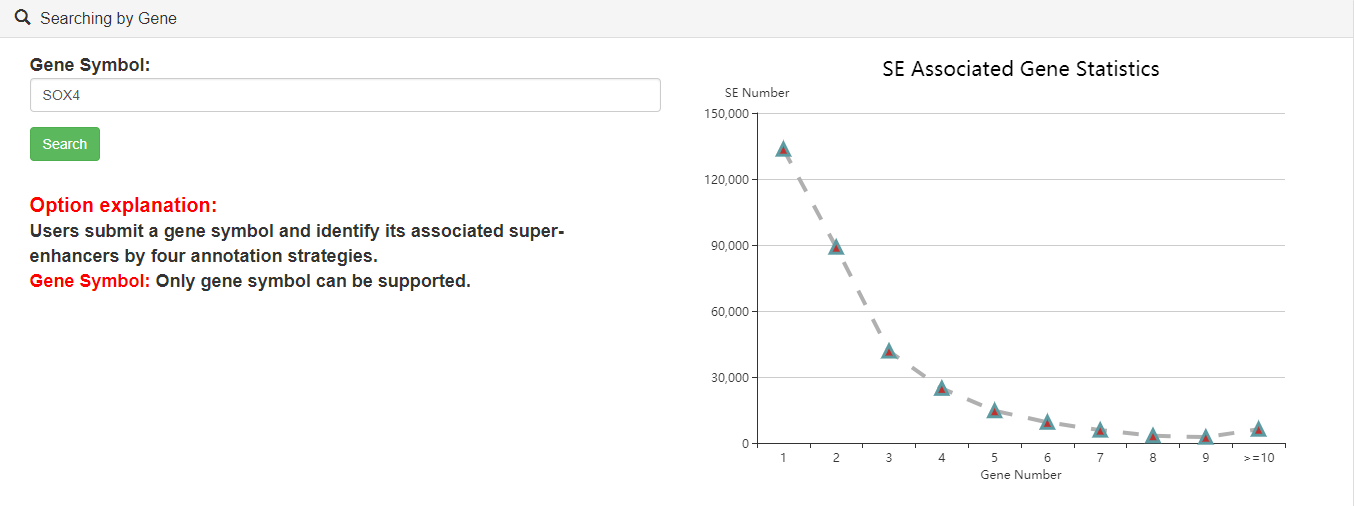Screen dimensions: 1354x506
Task: Click the triangle marker at gene number 1
Action: coord(783,150)
